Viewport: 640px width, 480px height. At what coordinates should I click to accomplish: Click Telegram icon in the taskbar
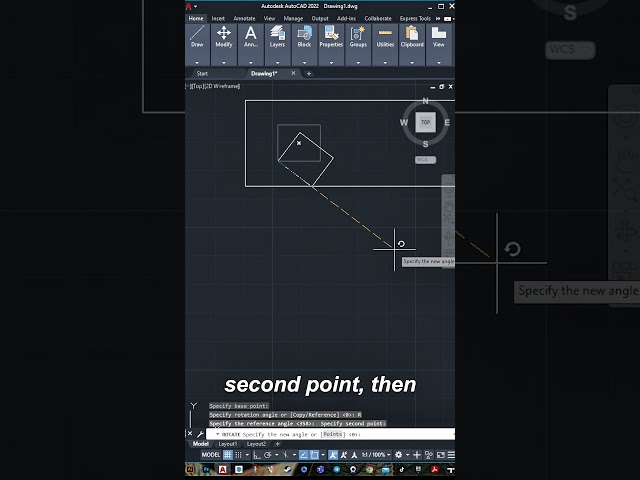click(337, 469)
